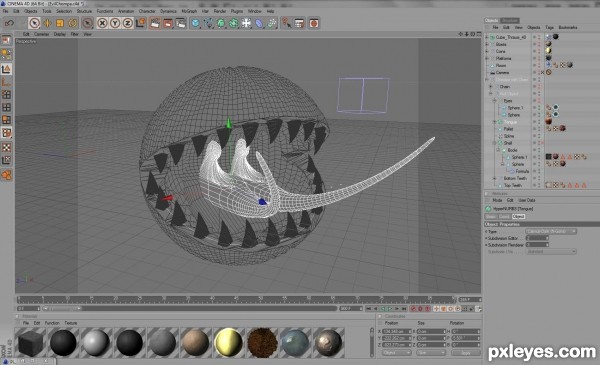Image resolution: width=600 pixels, height=365 pixels.
Task: Click the coordinate system icon
Action: 140,23
